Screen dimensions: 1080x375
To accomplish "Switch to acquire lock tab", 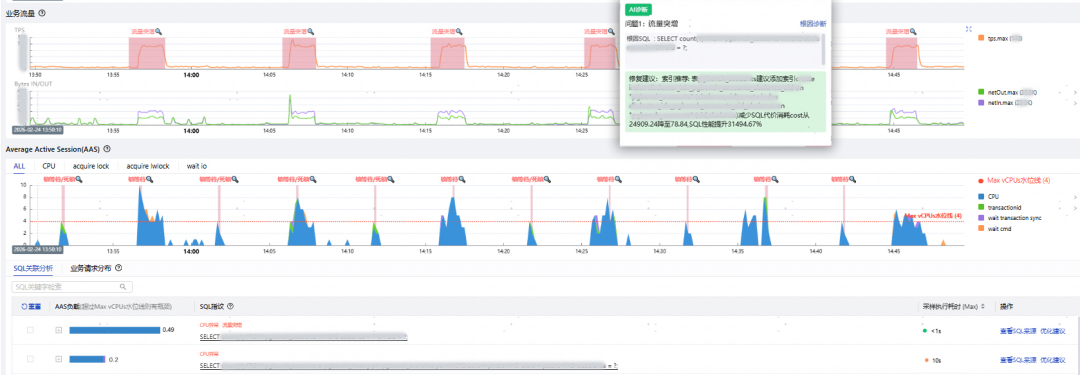I will click(x=91, y=166).
